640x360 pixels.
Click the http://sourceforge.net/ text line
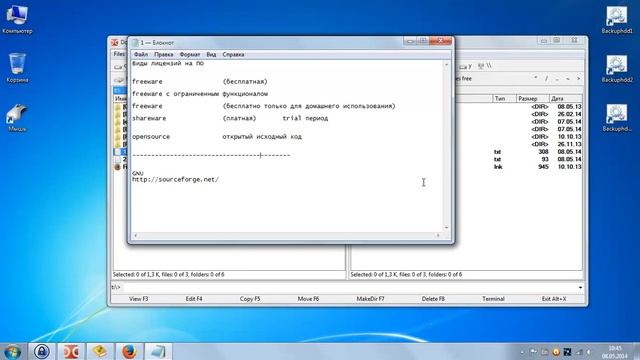click(x=176, y=180)
